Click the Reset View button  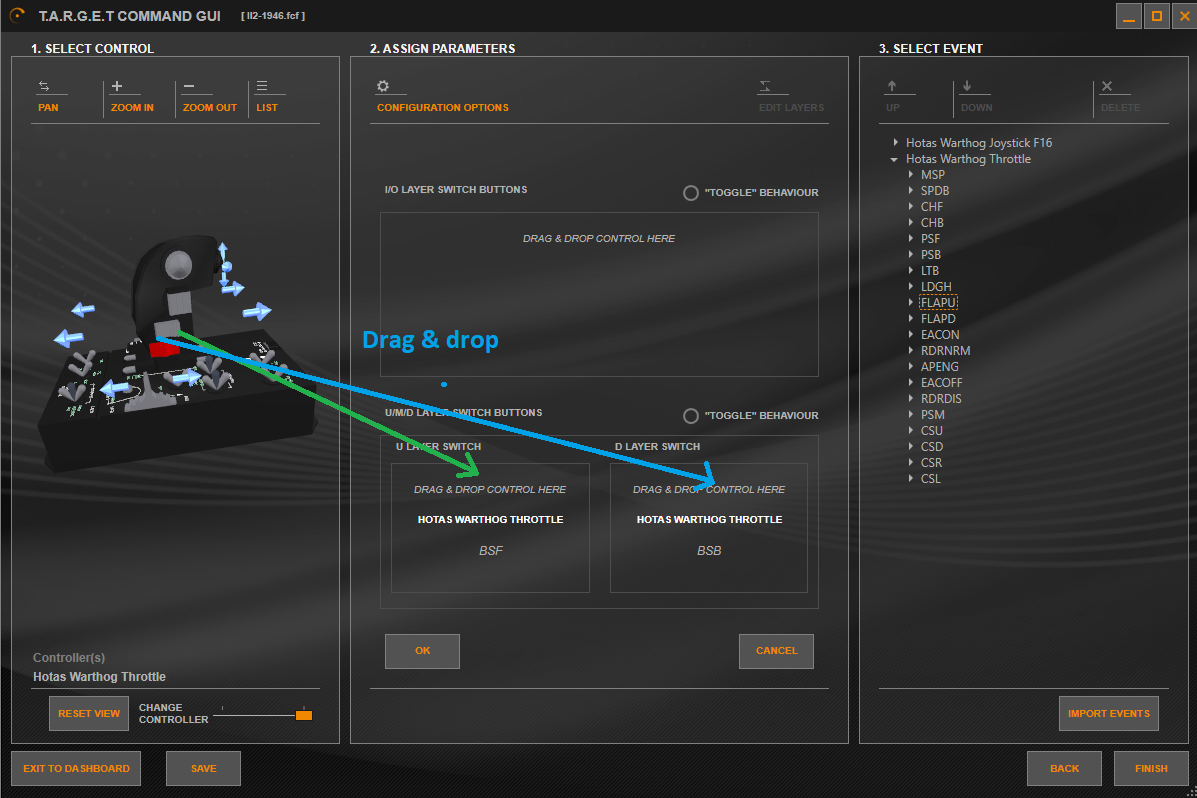point(89,714)
